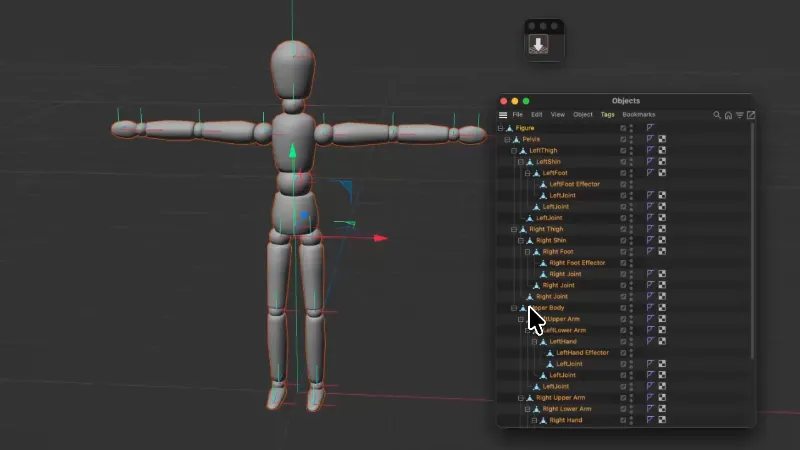Select the checkered tag on the Pelvis row

pyautogui.click(x=662, y=139)
